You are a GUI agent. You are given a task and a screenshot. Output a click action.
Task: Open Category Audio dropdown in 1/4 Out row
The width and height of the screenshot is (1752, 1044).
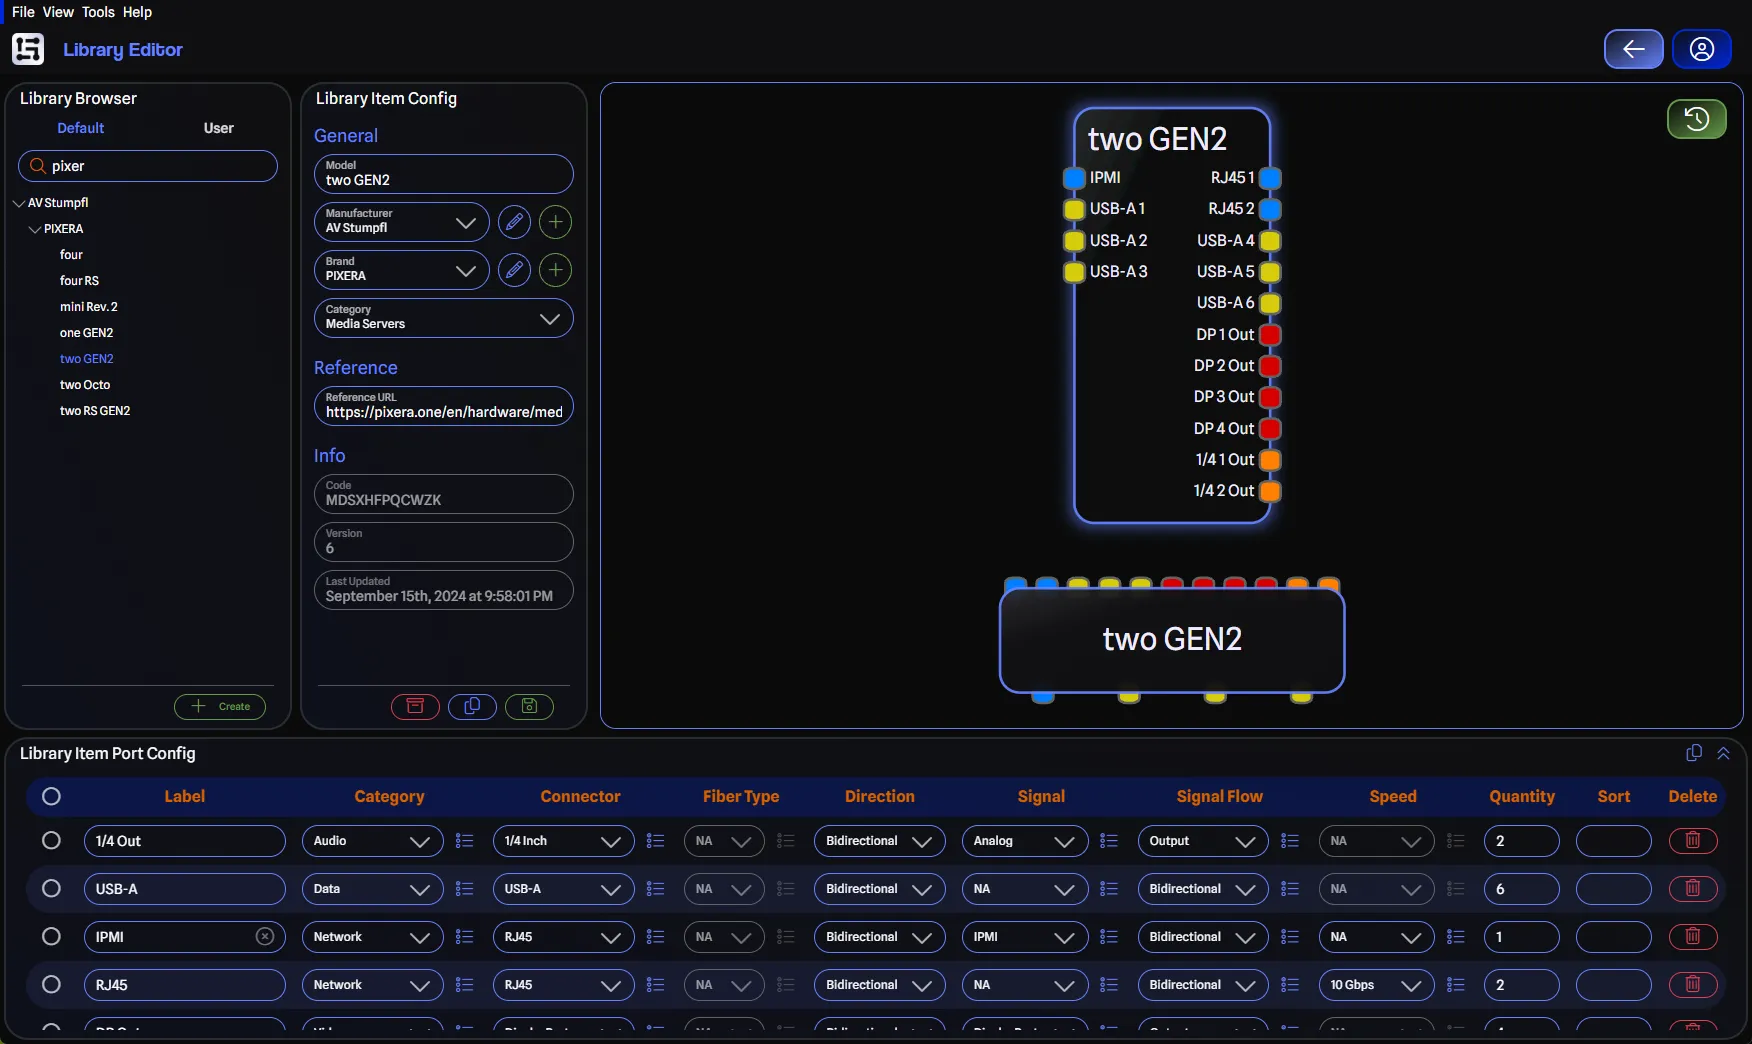[x=373, y=841]
